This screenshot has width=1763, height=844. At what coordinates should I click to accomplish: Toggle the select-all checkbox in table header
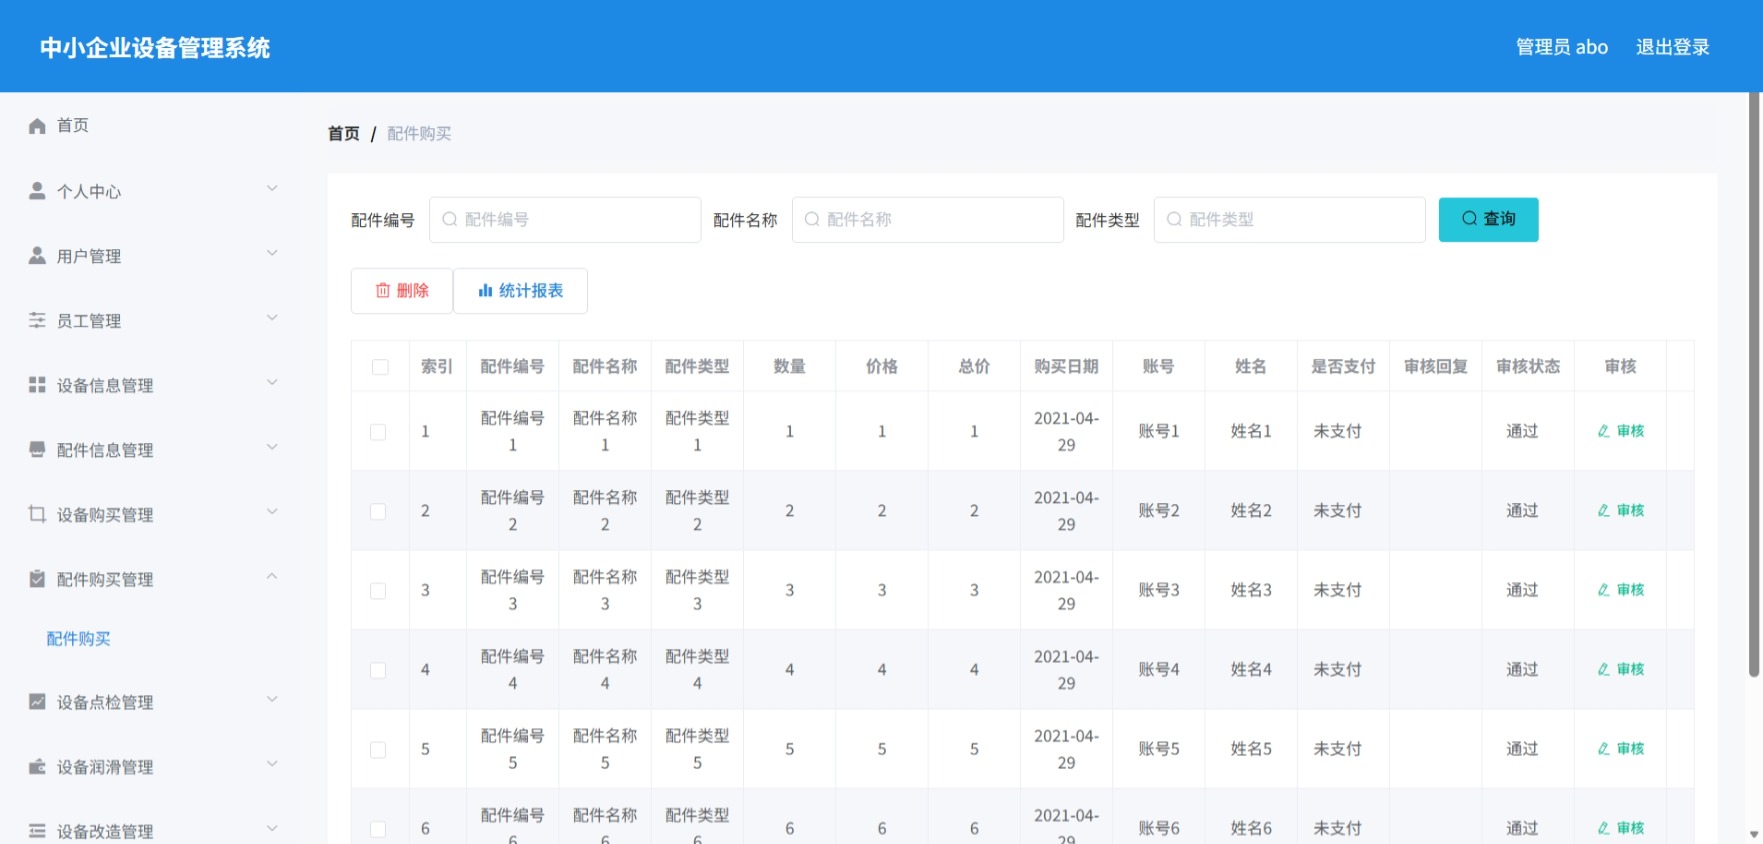coord(380,367)
